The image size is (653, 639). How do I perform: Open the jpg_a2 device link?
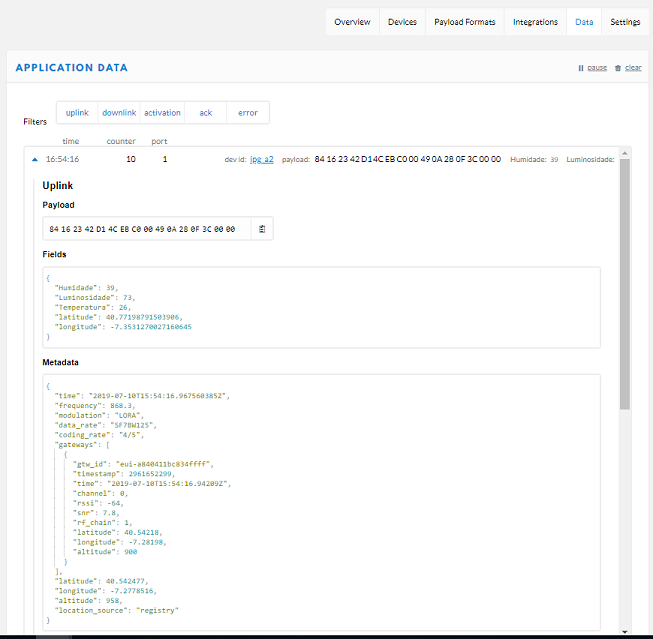[261, 159]
